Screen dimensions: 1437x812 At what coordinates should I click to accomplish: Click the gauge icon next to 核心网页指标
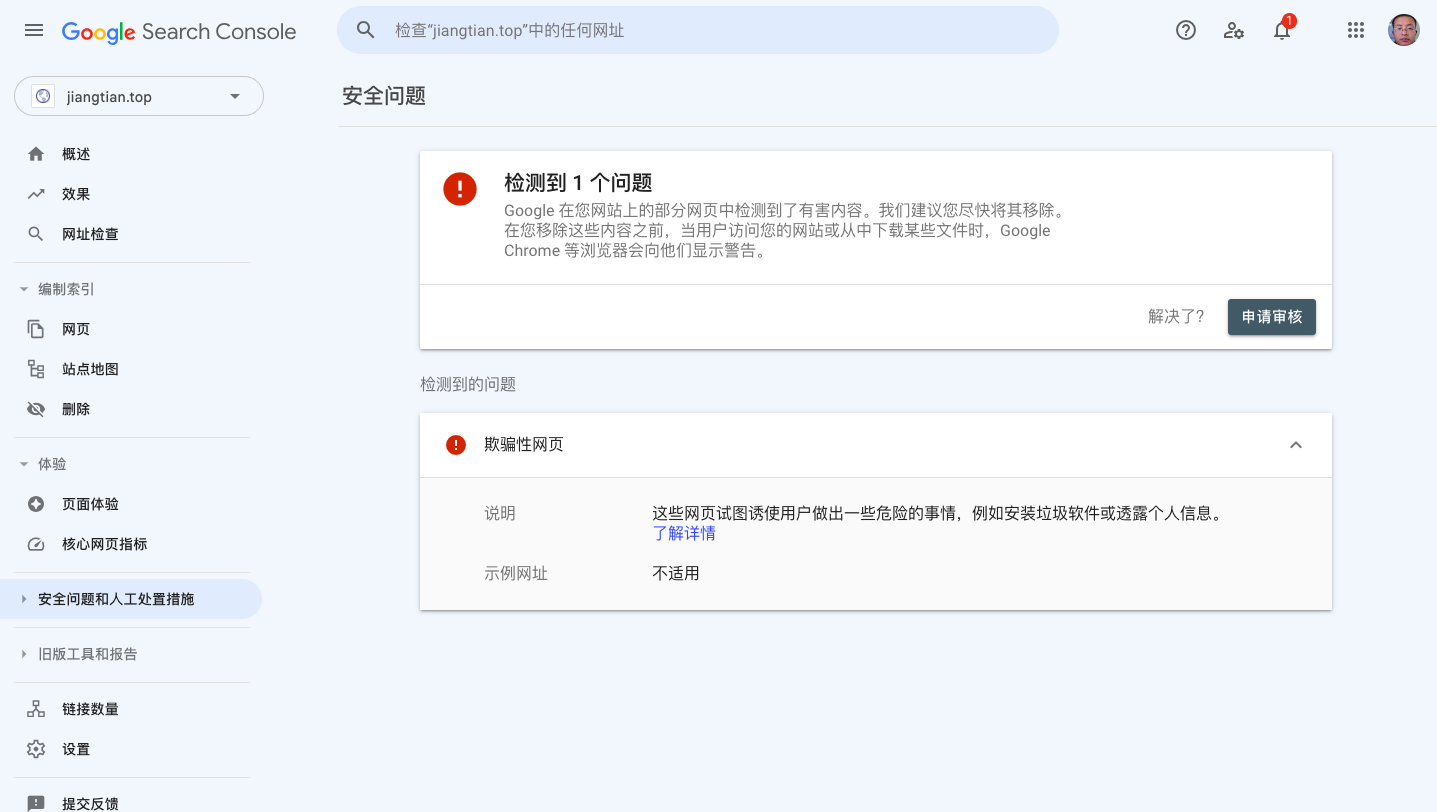tap(36, 544)
